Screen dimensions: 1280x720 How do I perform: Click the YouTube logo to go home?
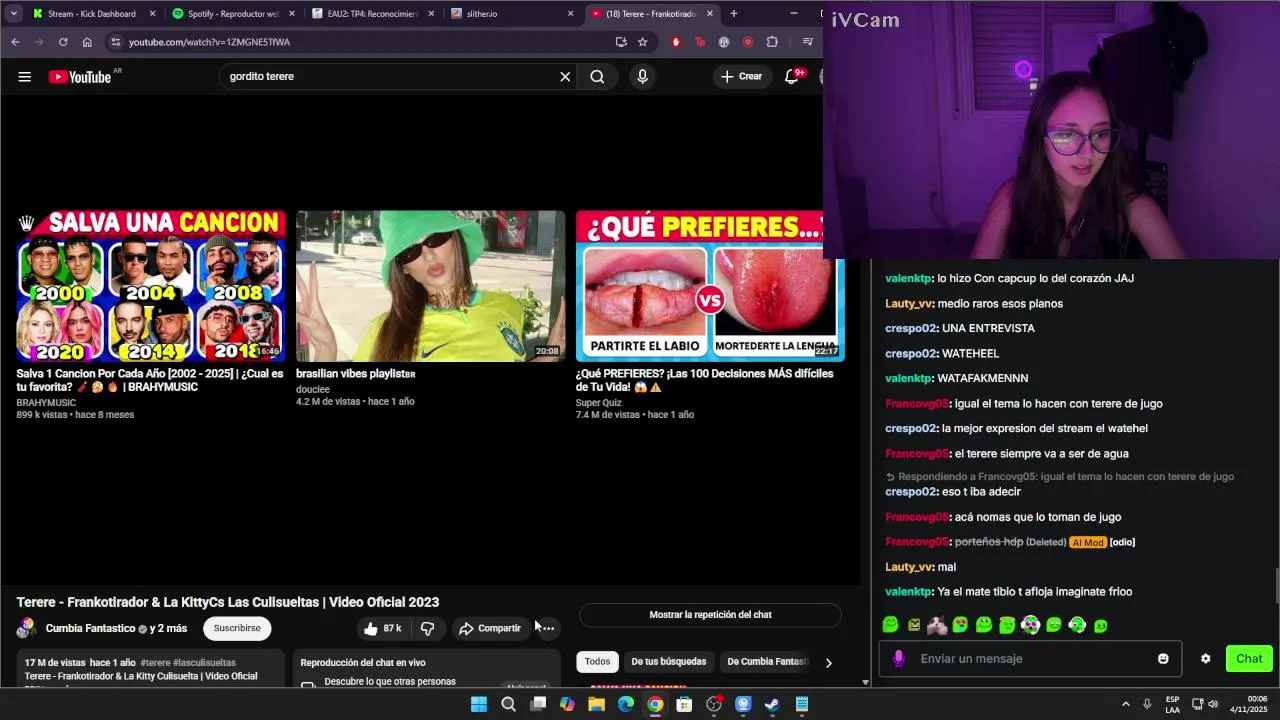[80, 77]
